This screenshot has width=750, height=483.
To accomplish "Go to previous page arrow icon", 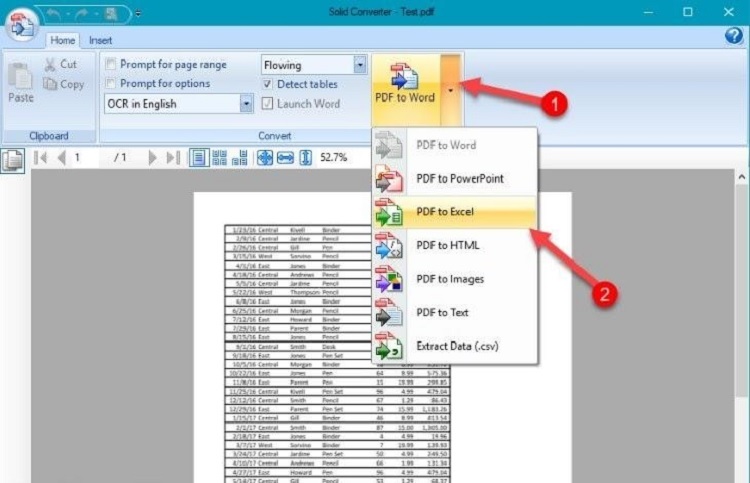I will 61,157.
